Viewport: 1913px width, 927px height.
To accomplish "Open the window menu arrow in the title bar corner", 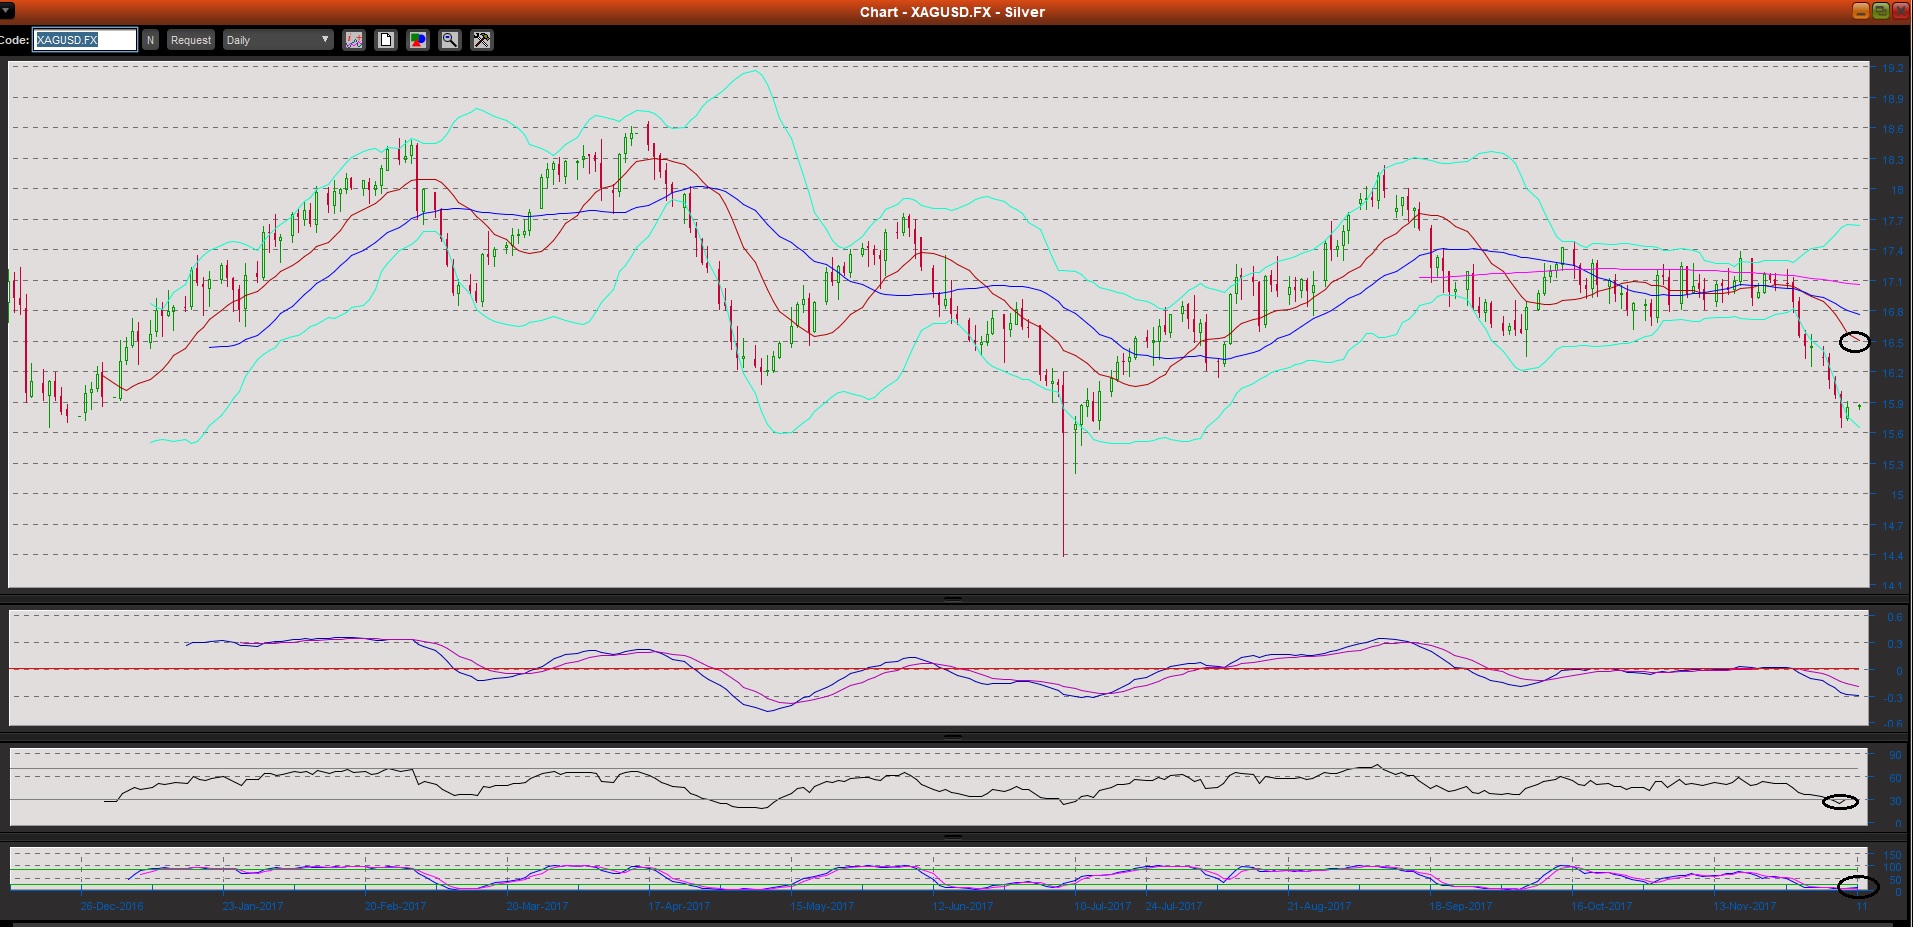I will pos(9,11).
